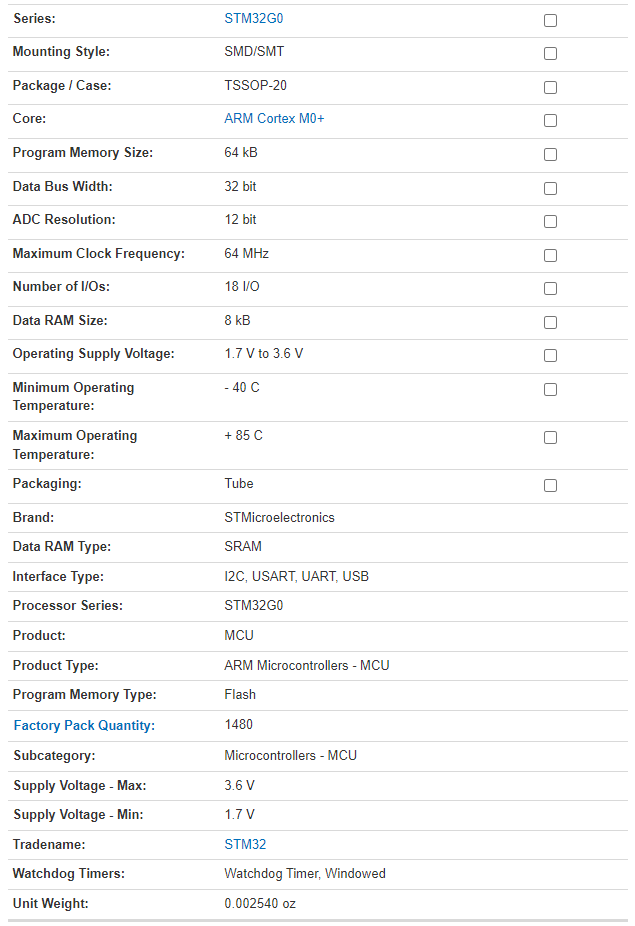Click the Factory Pack Quantity link
This screenshot has width=635, height=926.
(84, 726)
